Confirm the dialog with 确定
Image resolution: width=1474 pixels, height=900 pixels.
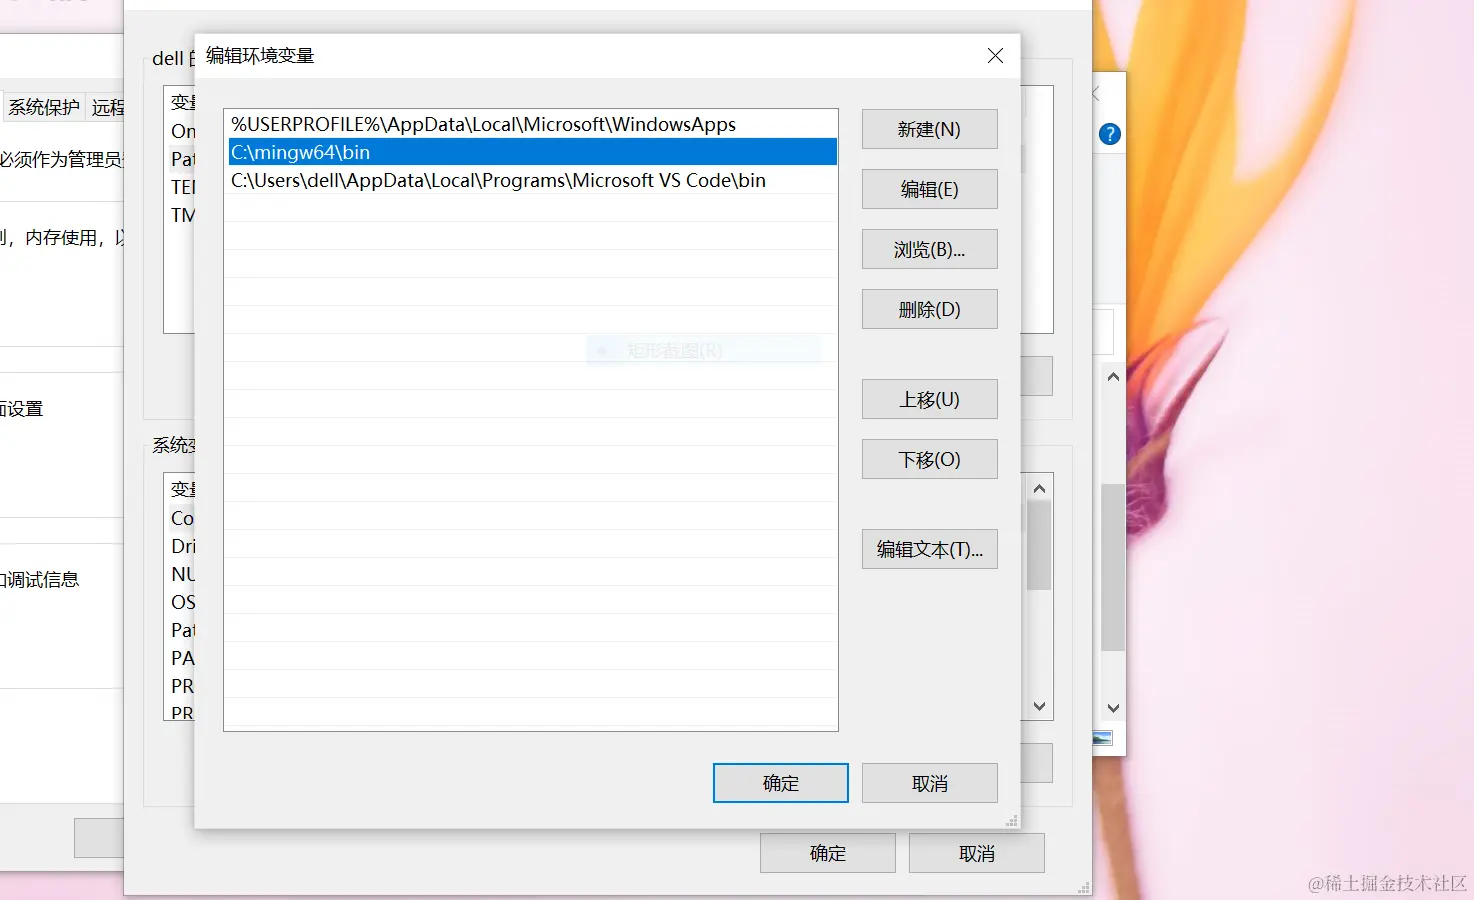coord(780,783)
